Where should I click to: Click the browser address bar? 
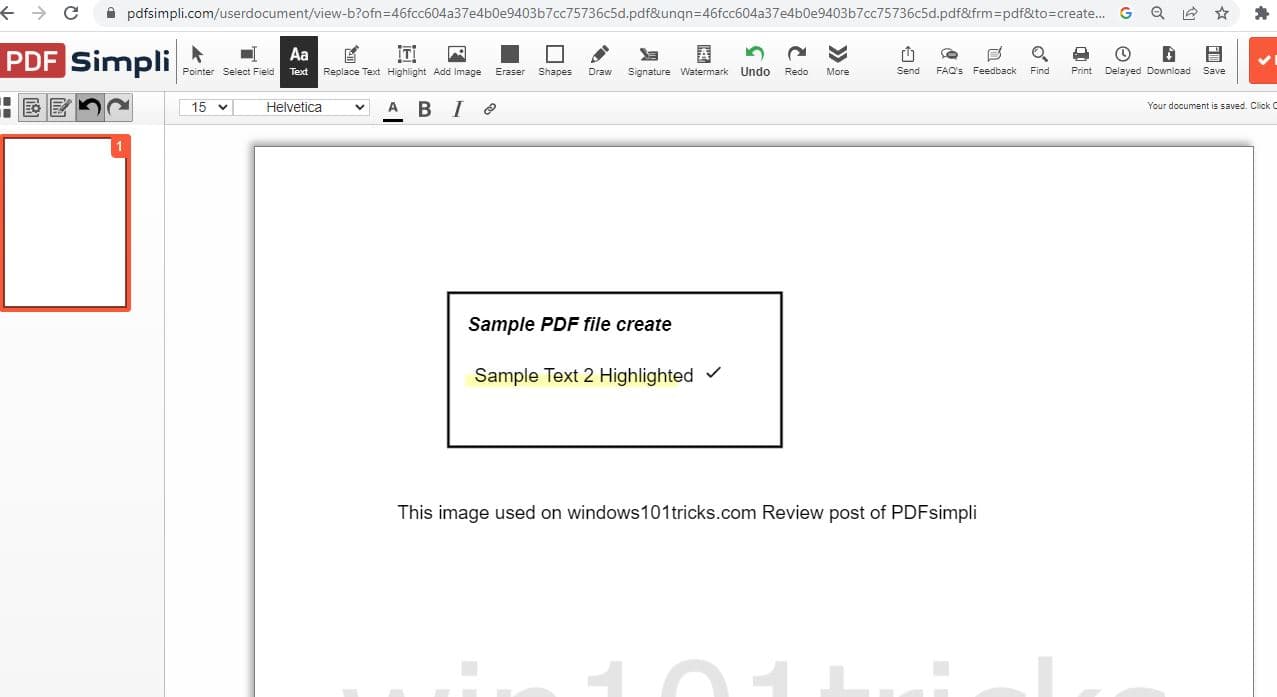615,14
